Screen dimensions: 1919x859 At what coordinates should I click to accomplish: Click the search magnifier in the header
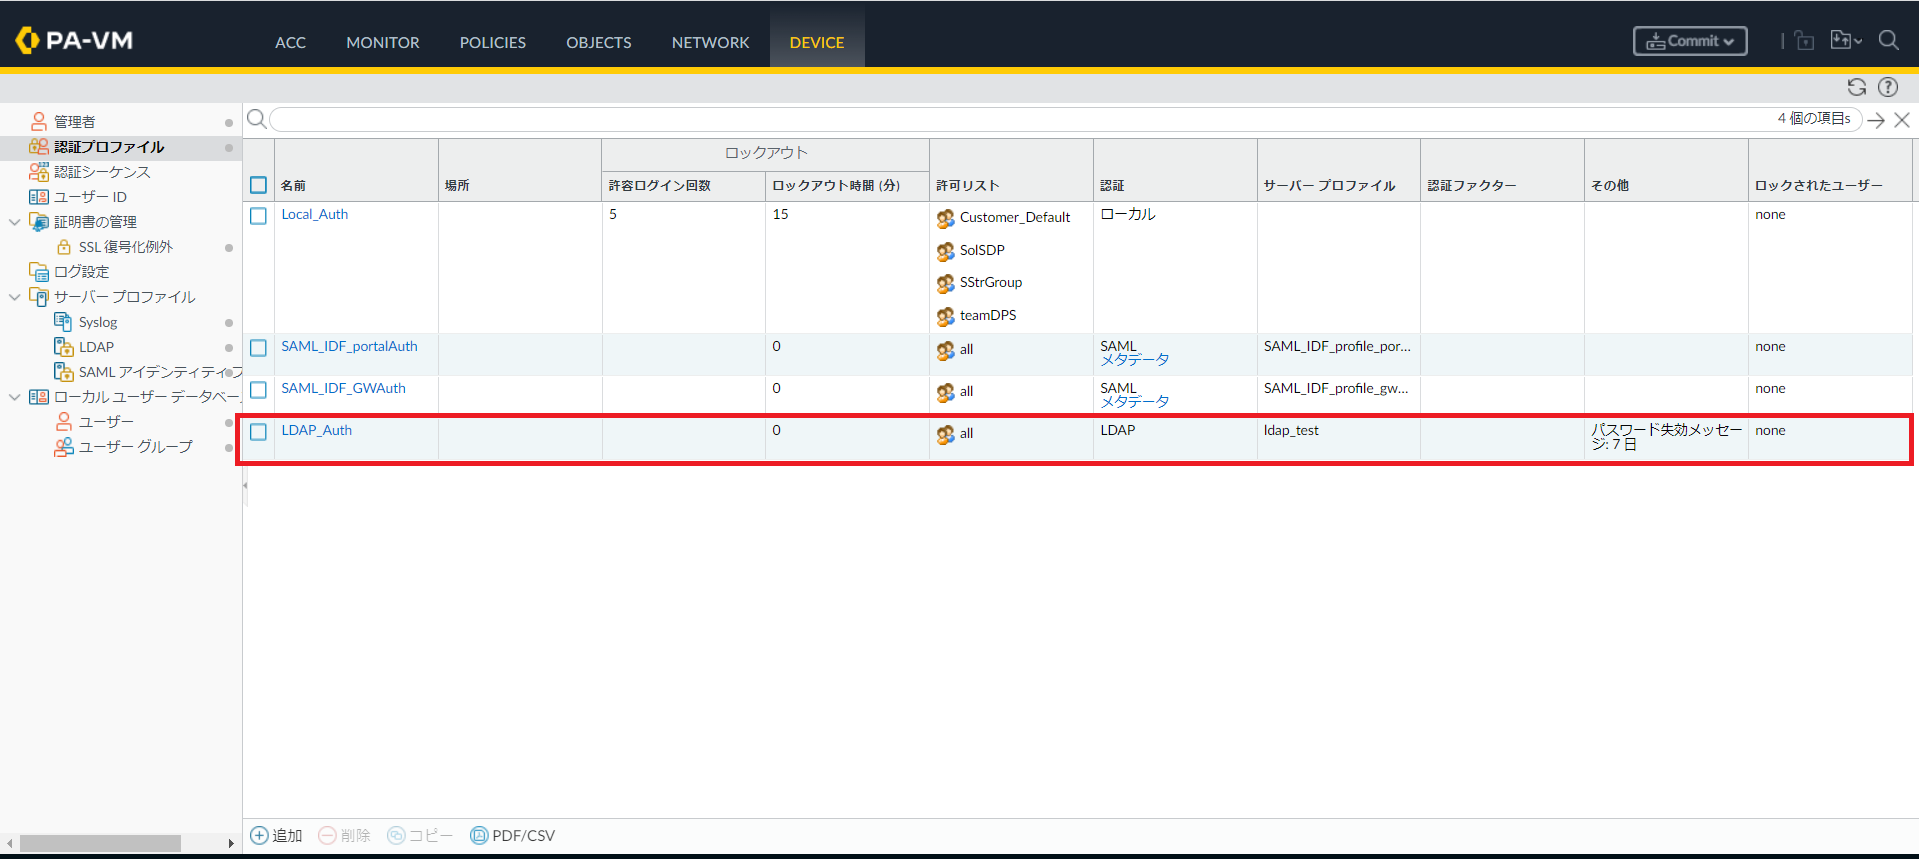pyautogui.click(x=1888, y=40)
